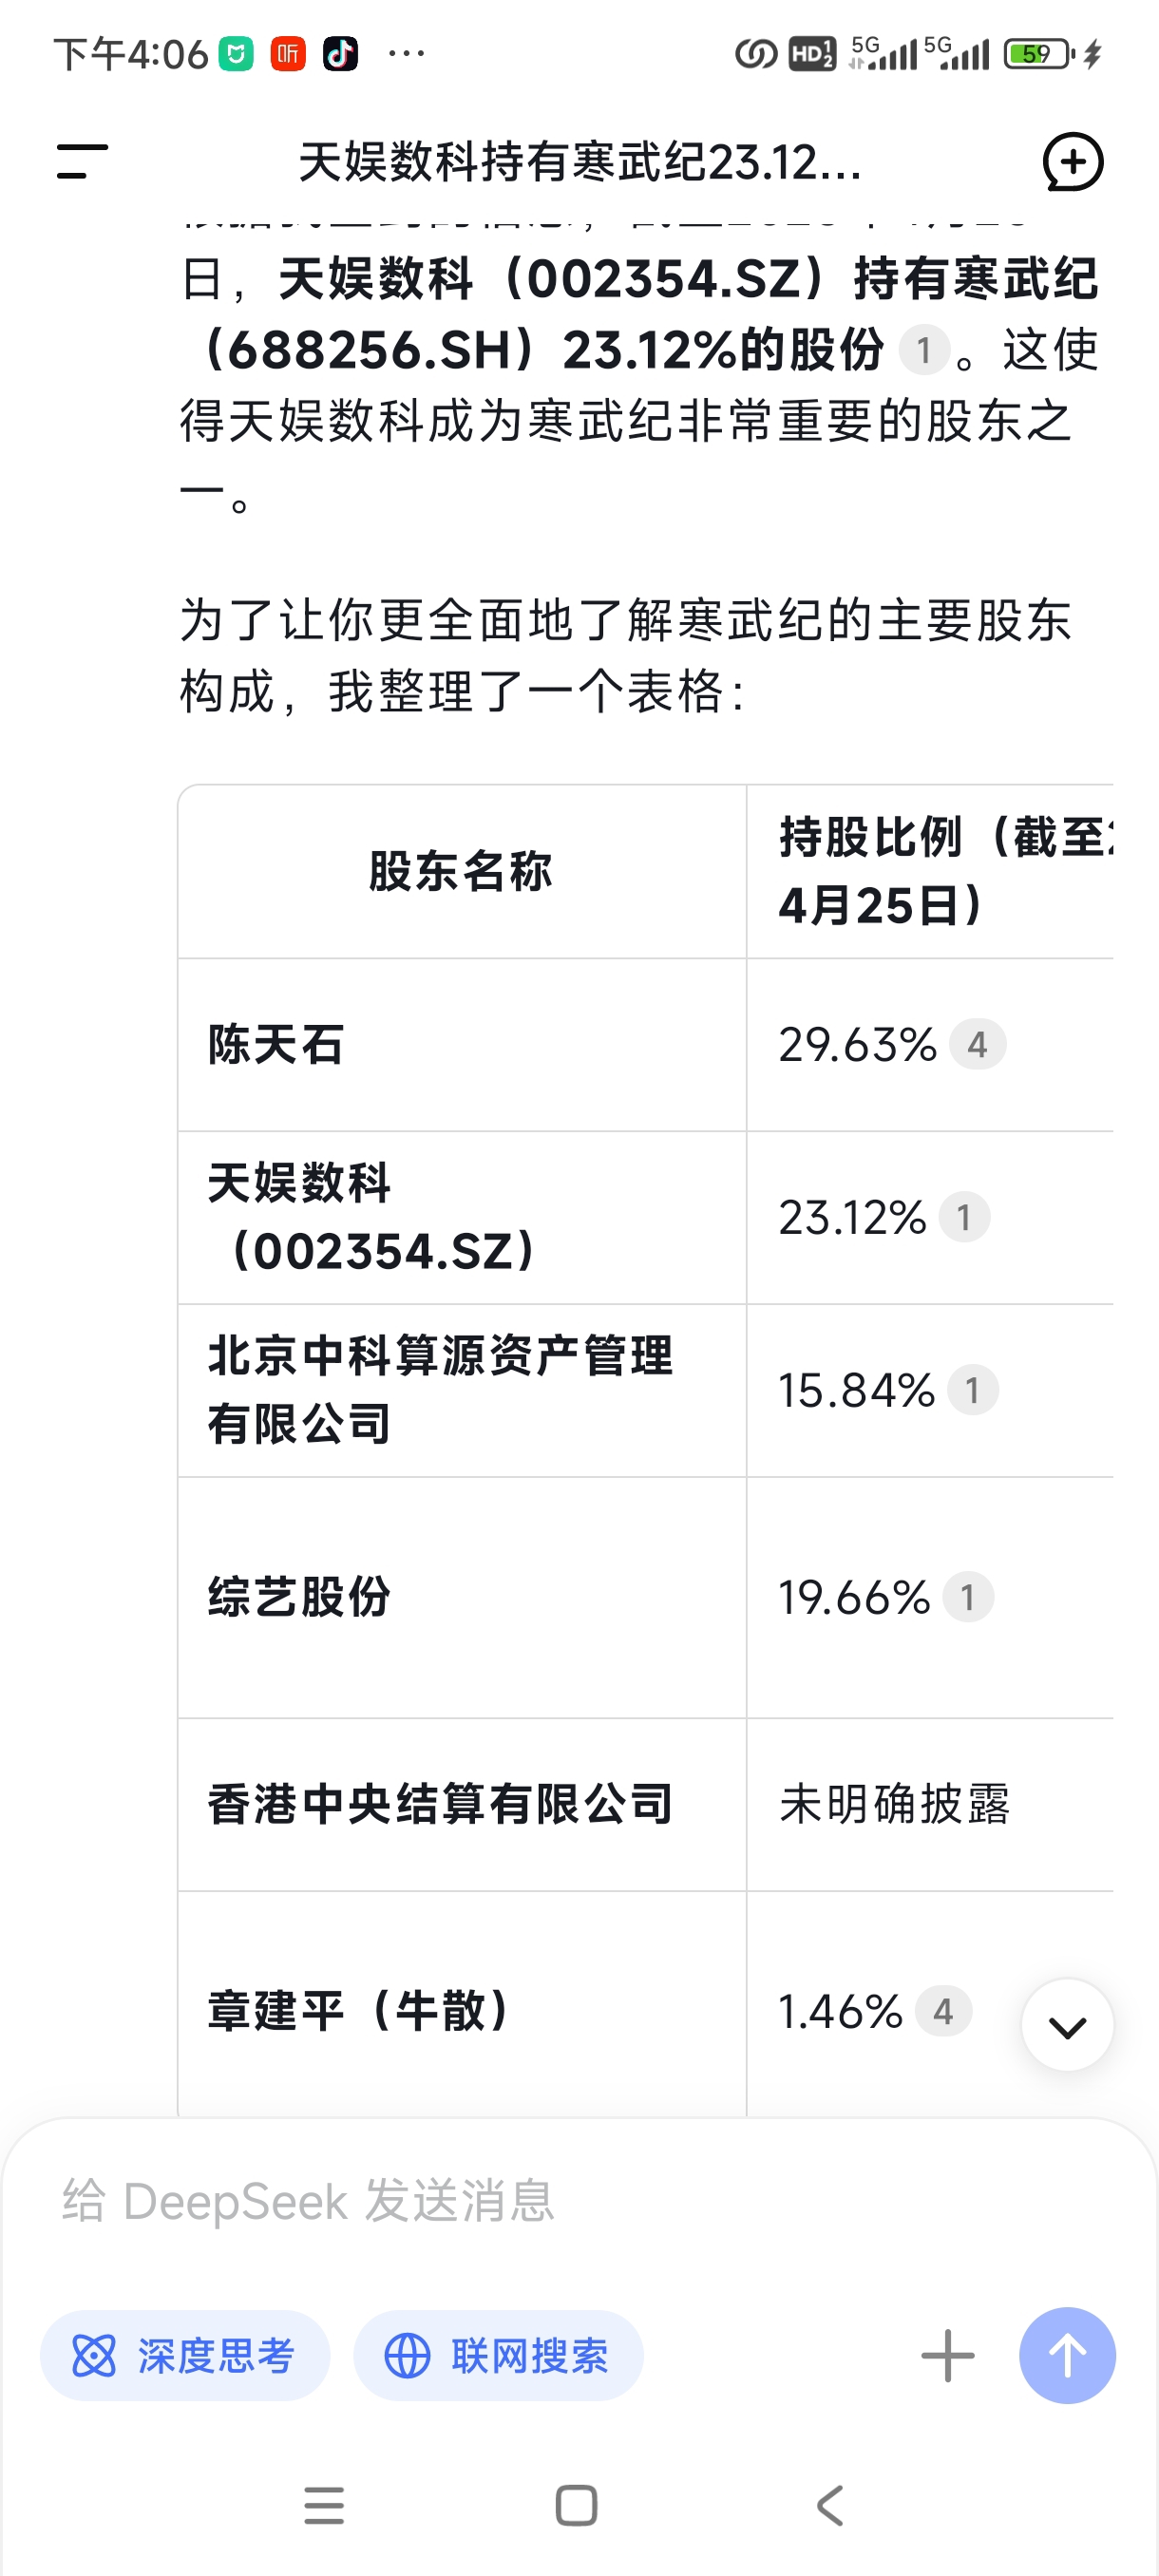Screen dimensions: 1159x2576
Task: Jump to bottom with down chevron button
Action: 1067,2025
